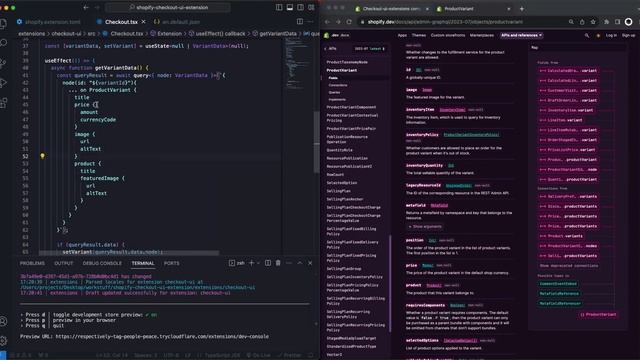
Task: Open the customize layout icon in VS Code
Action: 311,7
